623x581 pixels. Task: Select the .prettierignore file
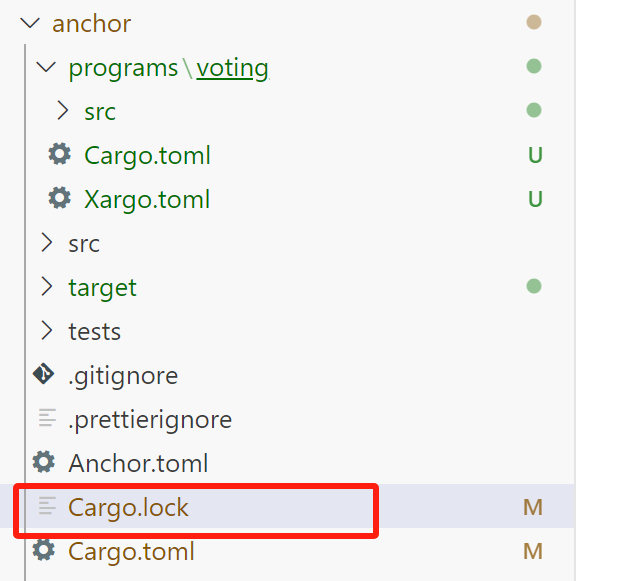[x=150, y=420]
